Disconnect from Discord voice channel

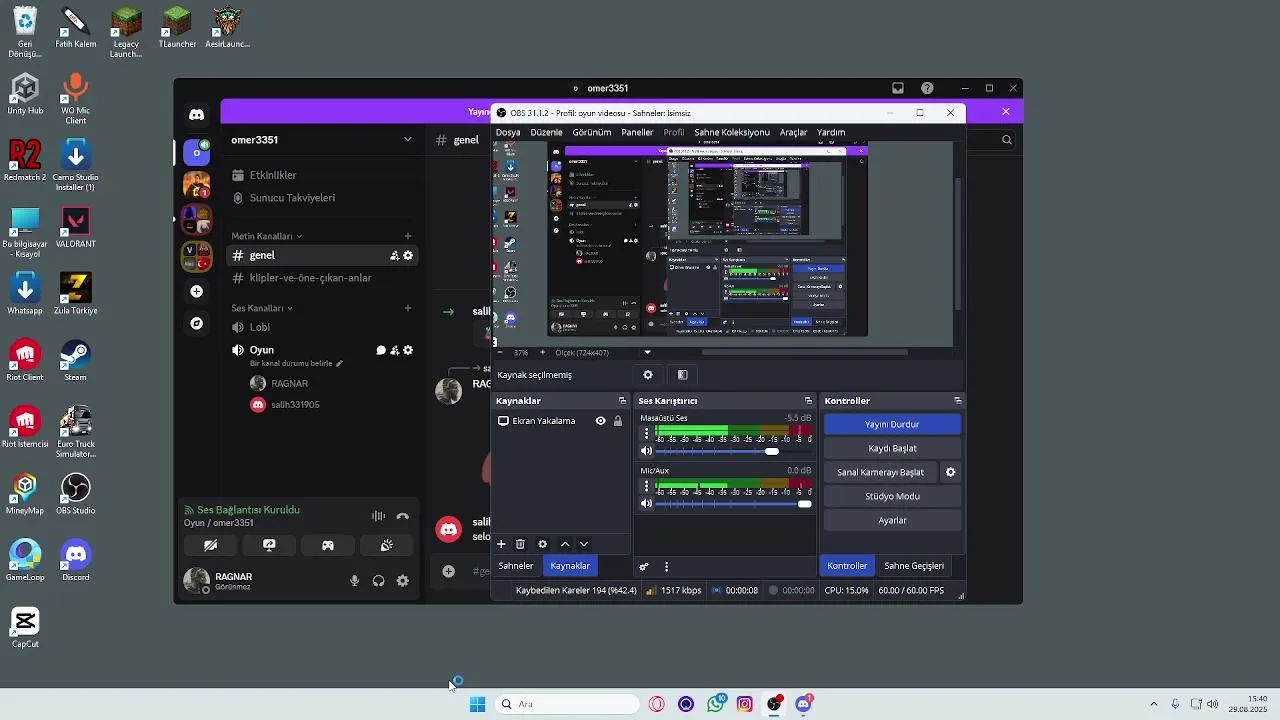(403, 517)
